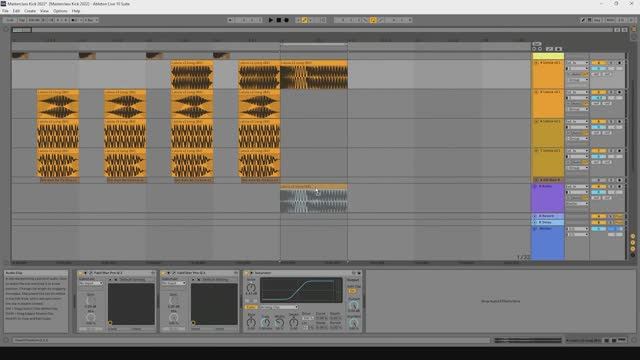This screenshot has width=640, height=360.
Task: Open Master track output dropdown
Action: click(577, 234)
